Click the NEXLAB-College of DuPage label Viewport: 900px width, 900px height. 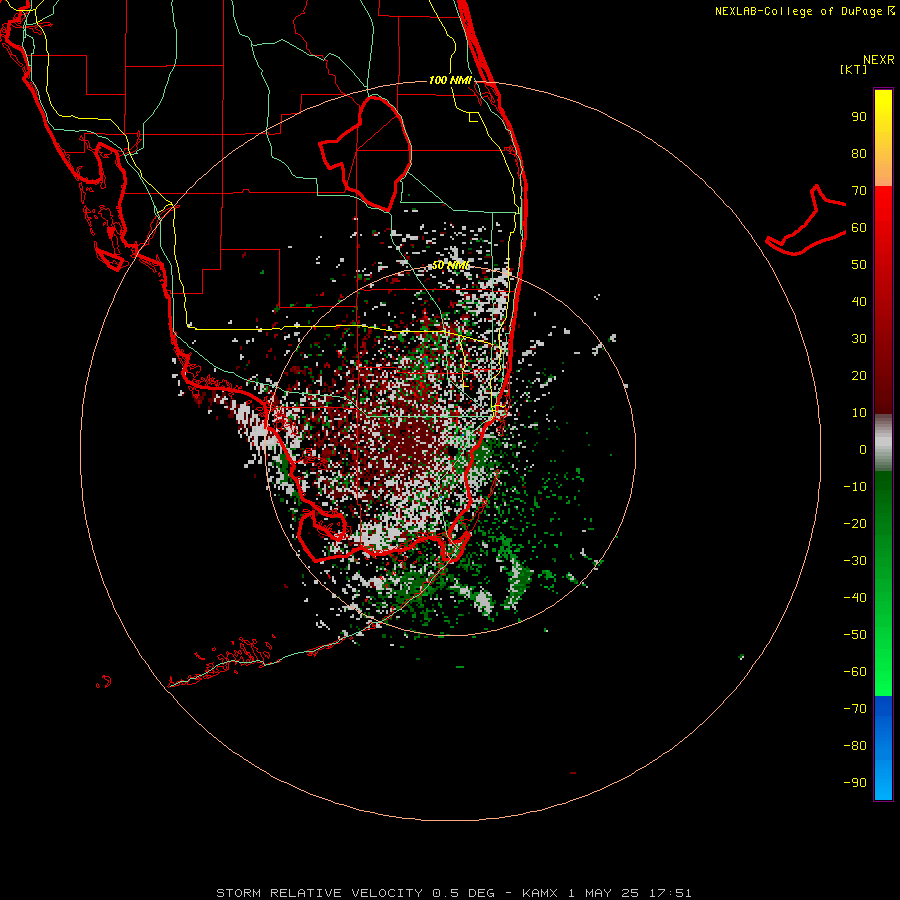pos(804,11)
